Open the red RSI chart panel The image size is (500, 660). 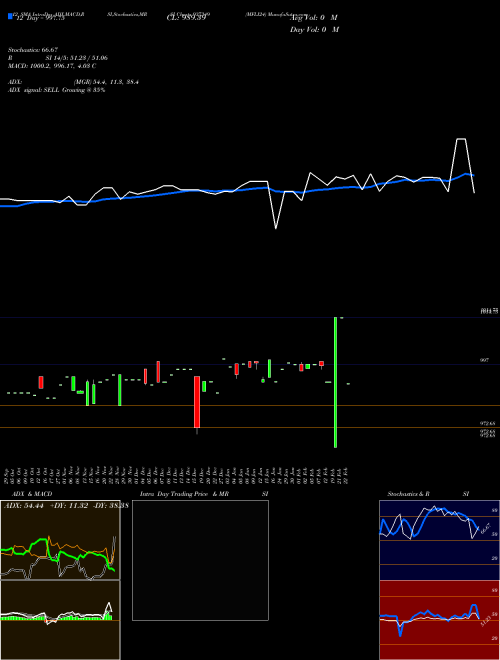click(x=439, y=620)
